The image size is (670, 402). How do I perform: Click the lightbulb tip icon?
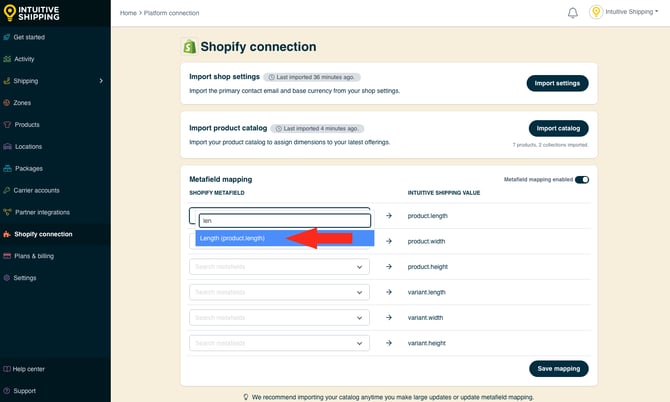[x=246, y=397]
